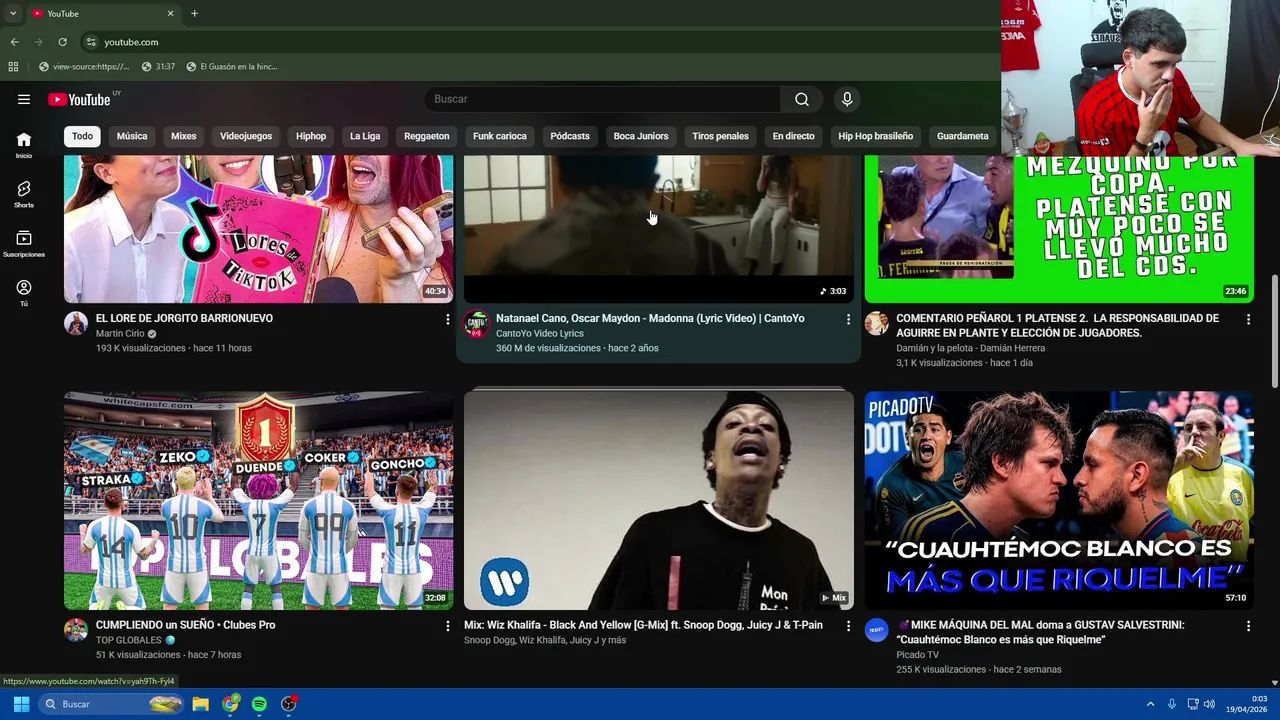Image resolution: width=1280 pixels, height=720 pixels.
Task: Open Shorts from the sidebar
Action: pyautogui.click(x=24, y=194)
